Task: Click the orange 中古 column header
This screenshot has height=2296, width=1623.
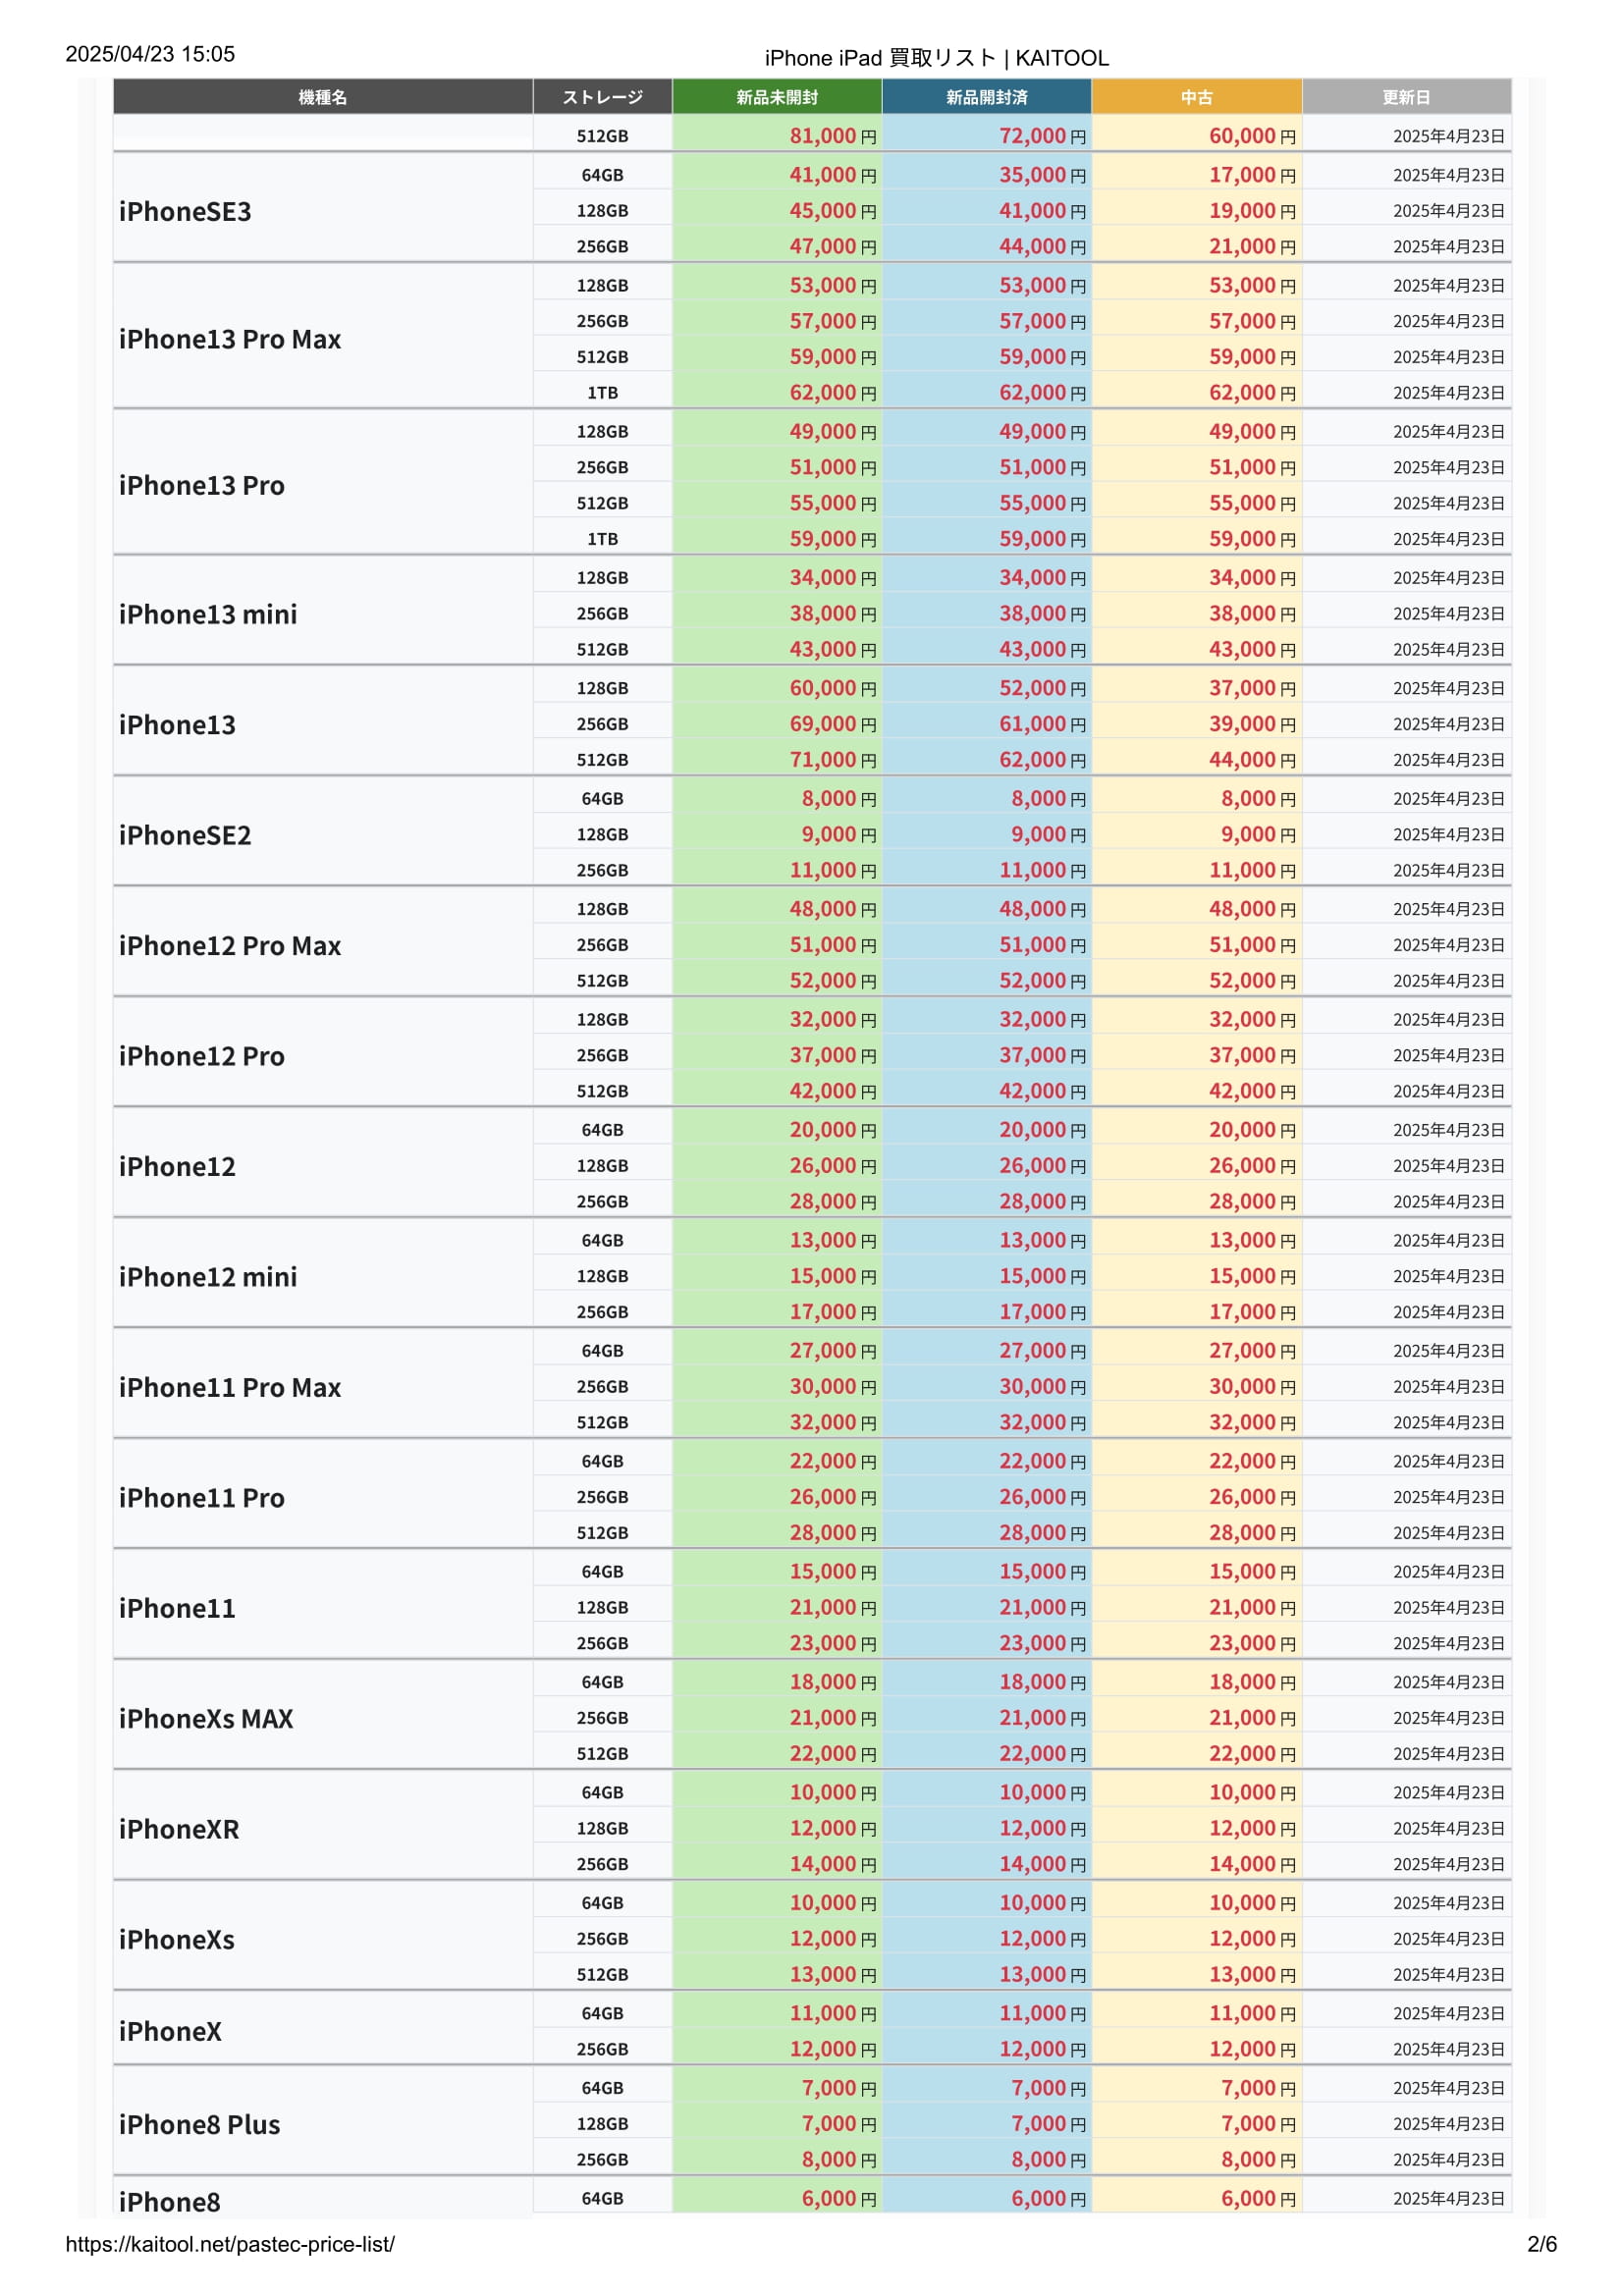Action: point(1196,97)
